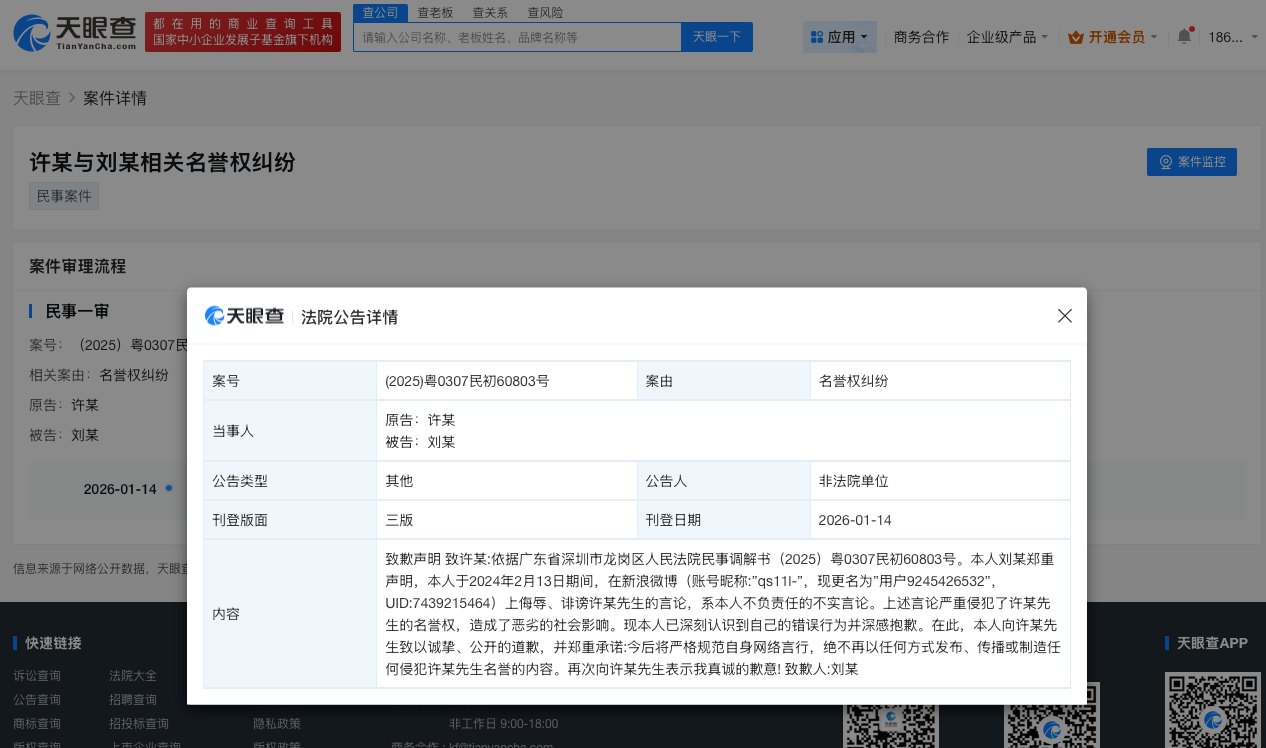Click the 天眼一下 search button
Image resolution: width=1266 pixels, height=748 pixels.
pyautogui.click(x=716, y=36)
